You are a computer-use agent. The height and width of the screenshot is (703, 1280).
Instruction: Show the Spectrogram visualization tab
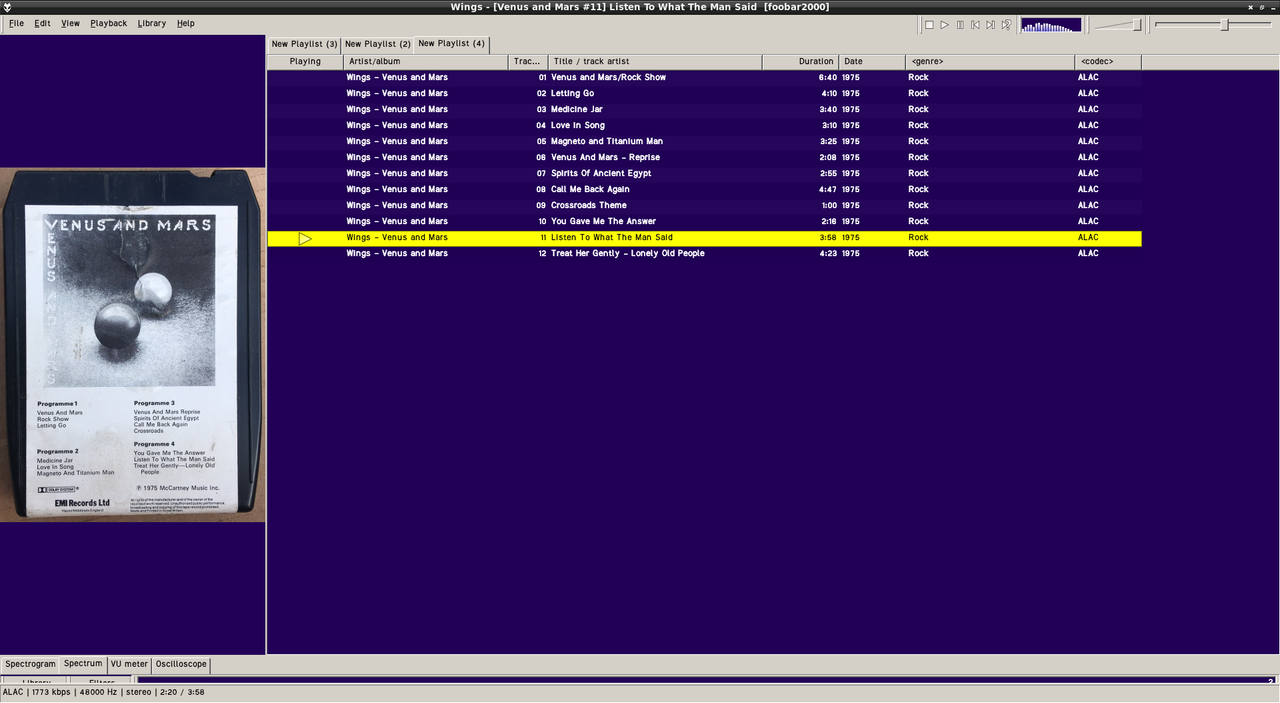point(30,664)
